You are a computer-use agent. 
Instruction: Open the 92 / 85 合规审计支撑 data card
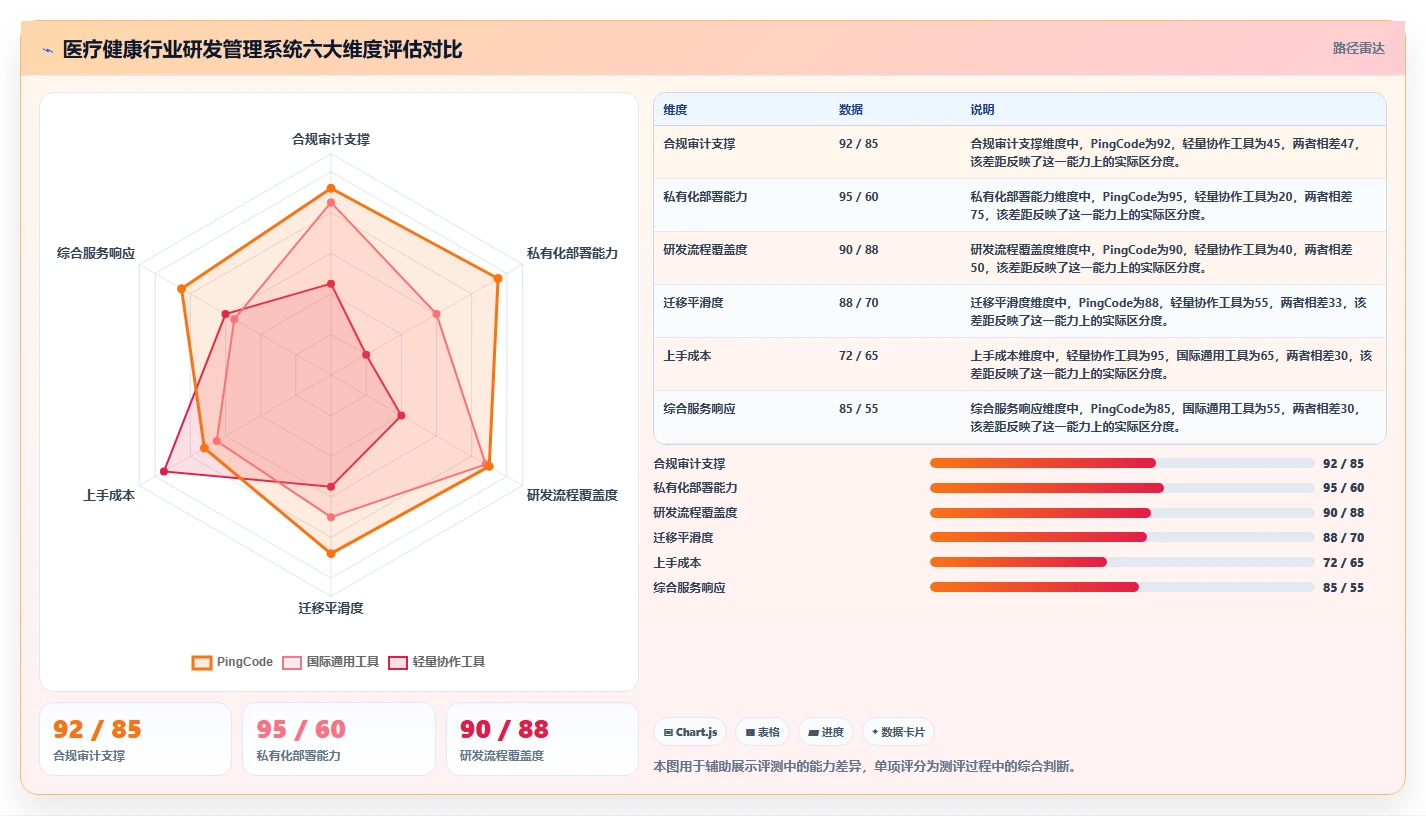(135, 739)
